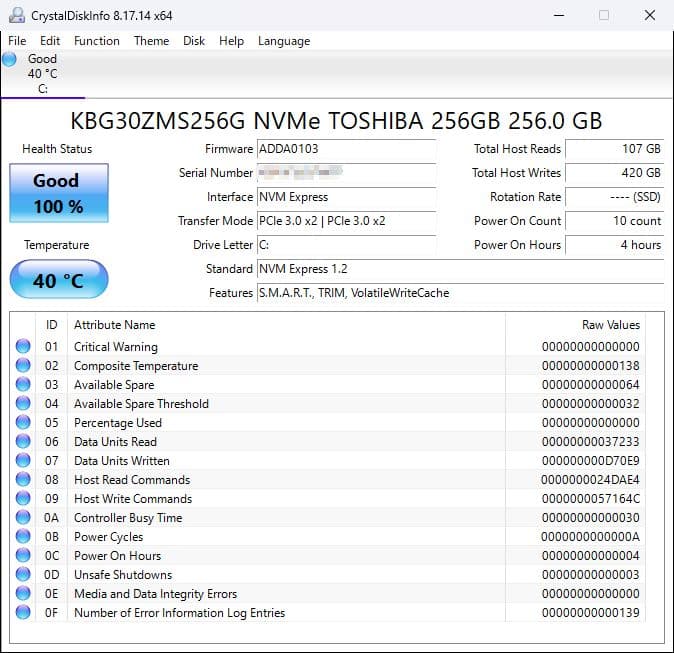
Task: Click the 40 °C temperature button
Action: (59, 279)
